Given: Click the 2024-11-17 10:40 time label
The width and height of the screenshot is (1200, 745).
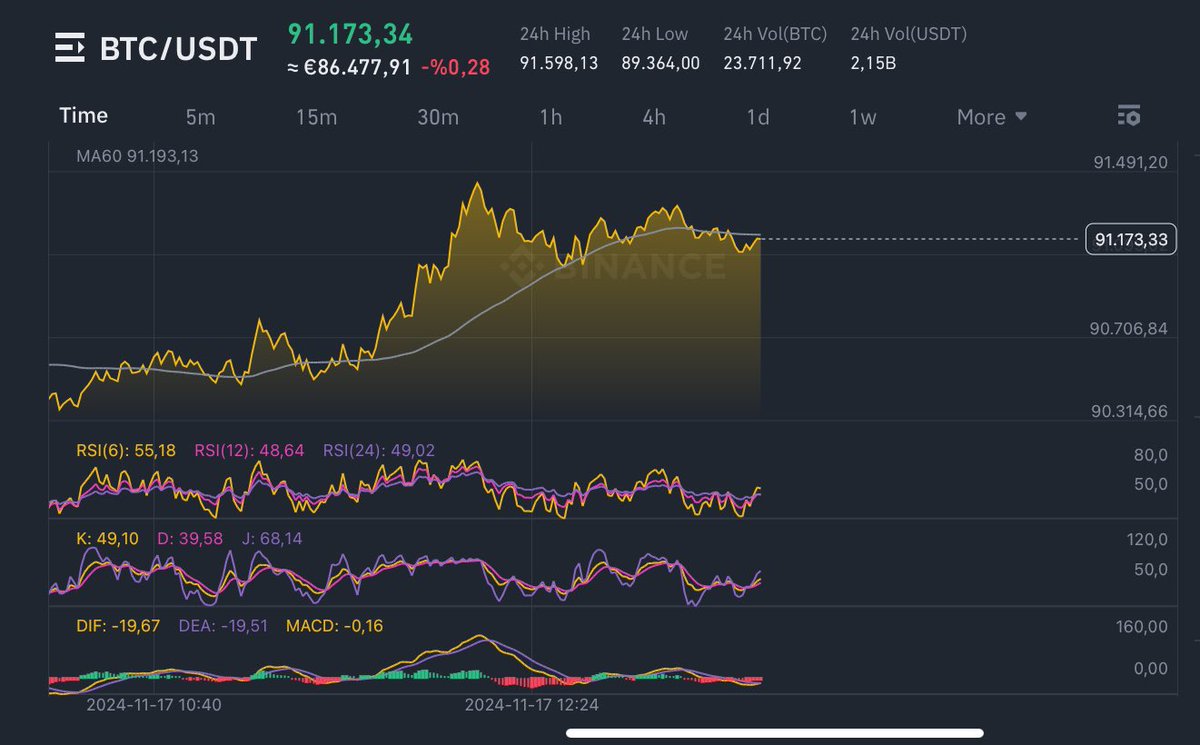Looking at the screenshot, I should 153,704.
